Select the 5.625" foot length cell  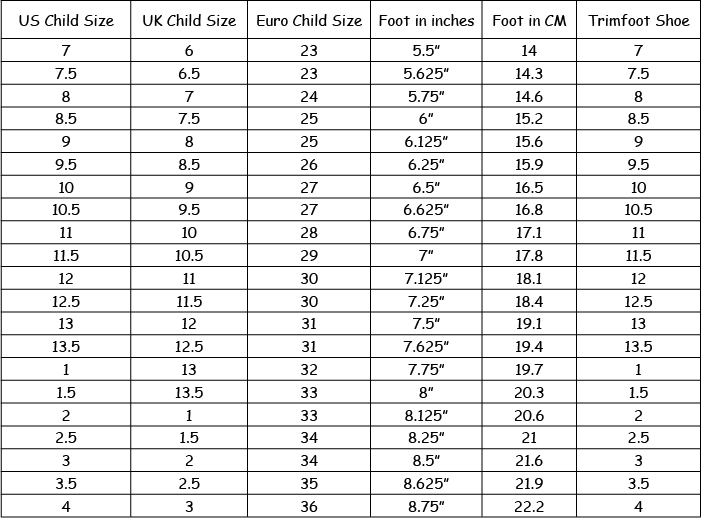click(426, 73)
